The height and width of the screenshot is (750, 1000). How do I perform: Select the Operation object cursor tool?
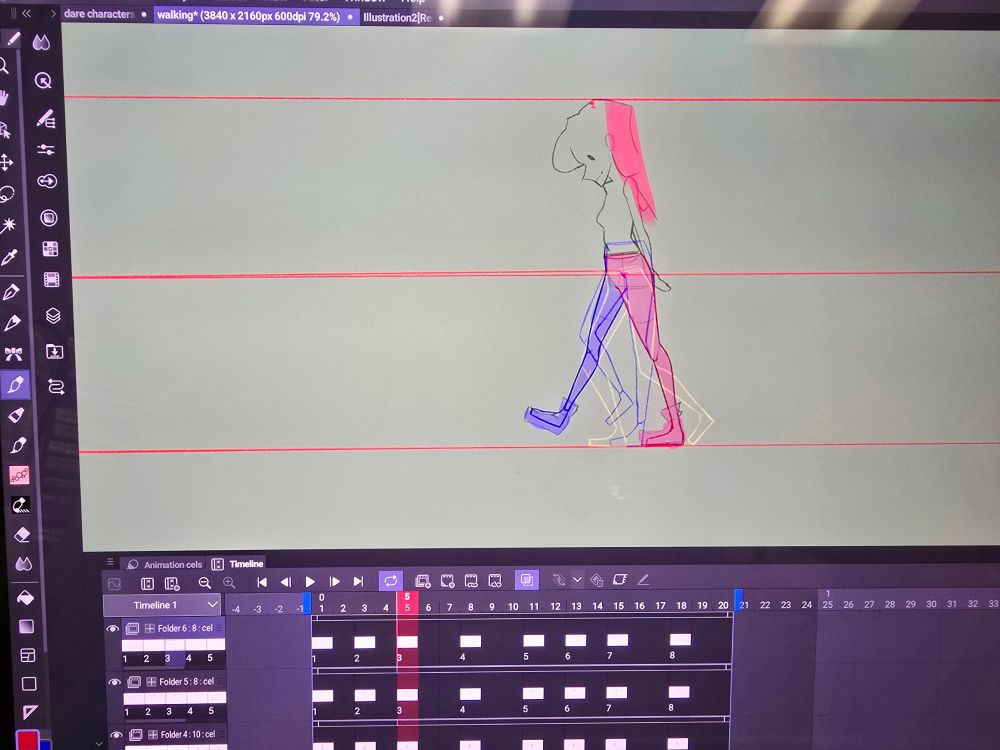click(x=4, y=129)
